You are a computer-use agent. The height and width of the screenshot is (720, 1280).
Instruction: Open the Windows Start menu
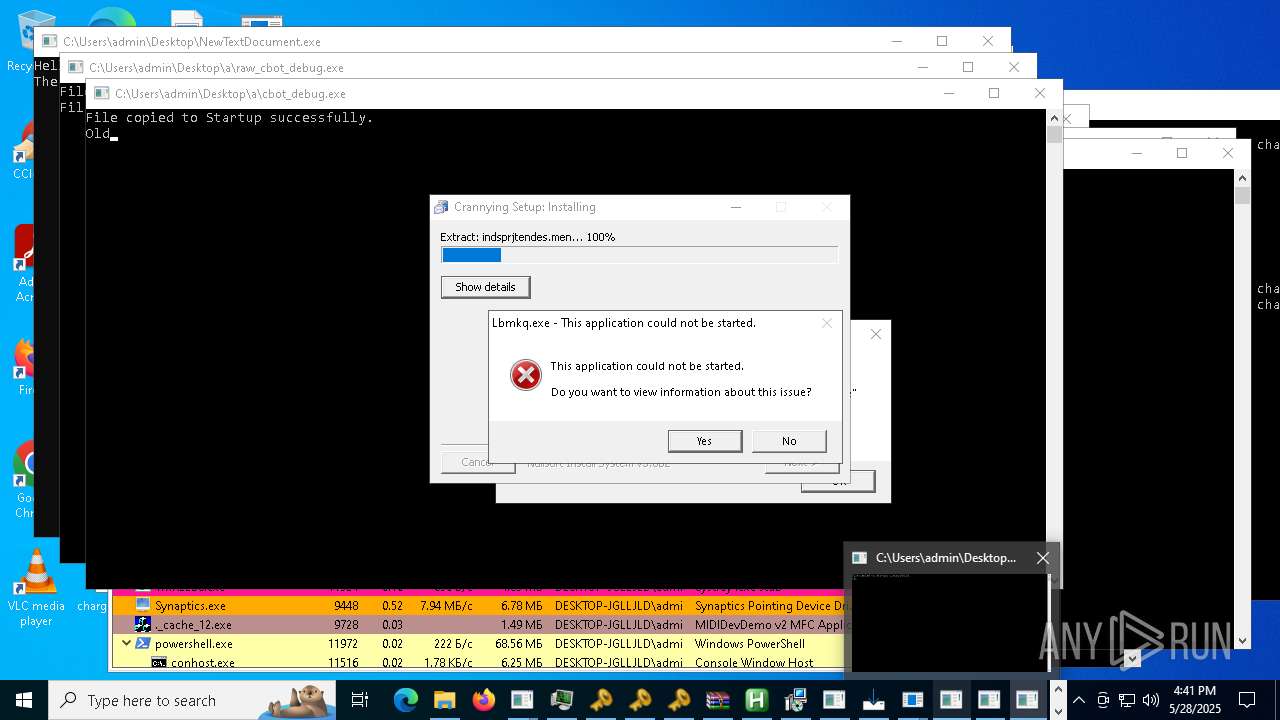pos(24,700)
